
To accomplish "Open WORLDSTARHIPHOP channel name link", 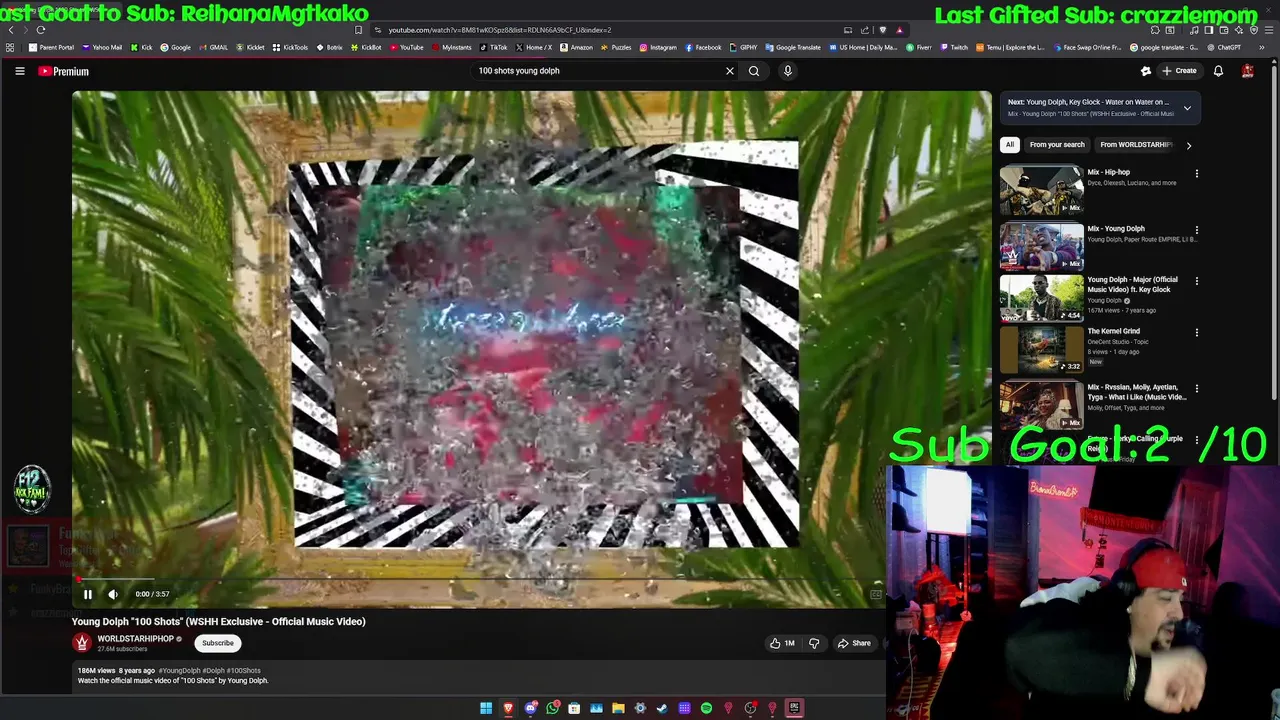I will 135,638.
